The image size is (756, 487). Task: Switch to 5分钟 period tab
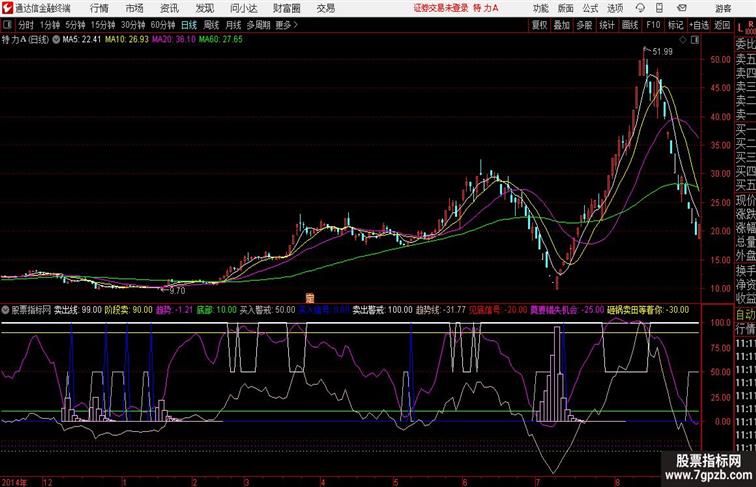[x=75, y=25]
